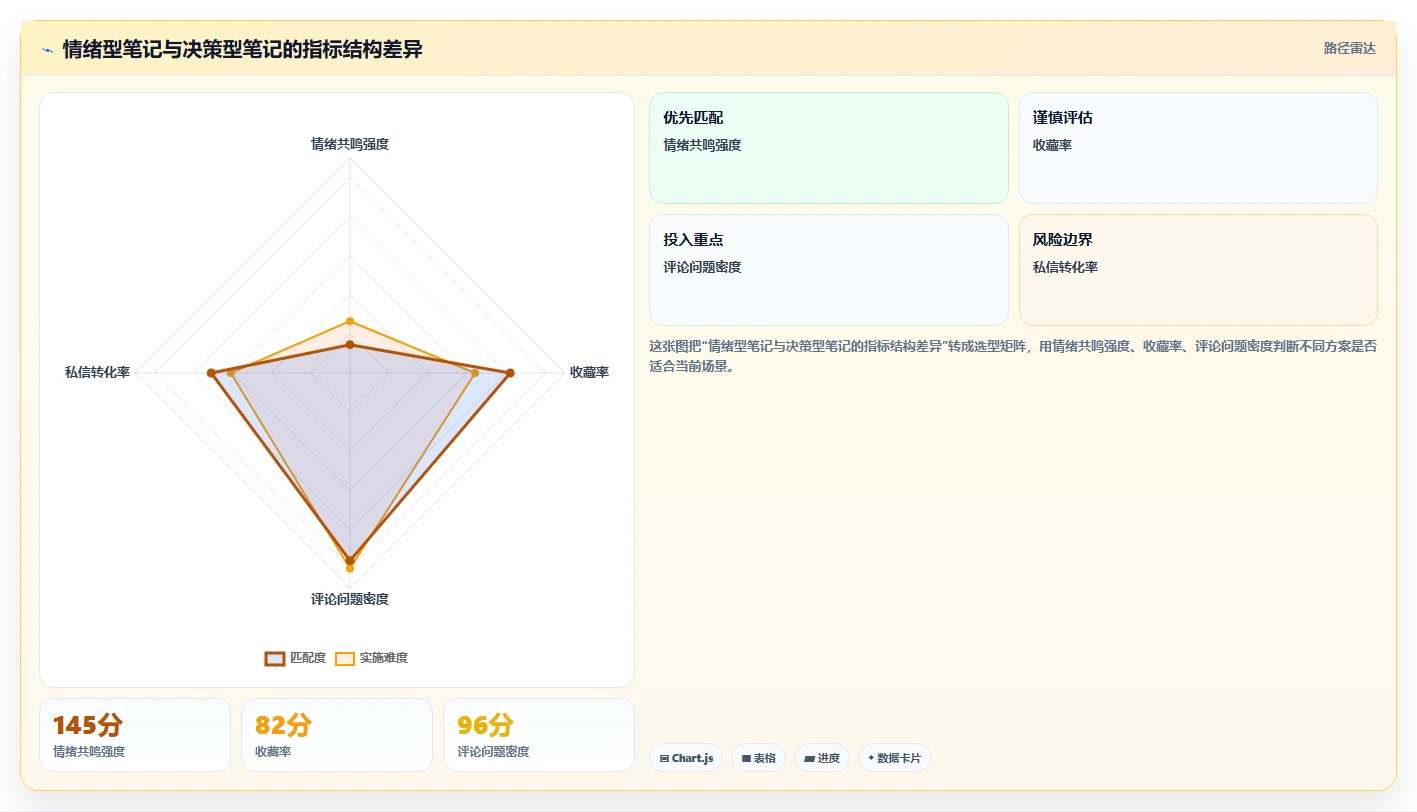
Task: Click the 匹配度 data point on 私信转化率 axis
Action: click(x=211, y=373)
